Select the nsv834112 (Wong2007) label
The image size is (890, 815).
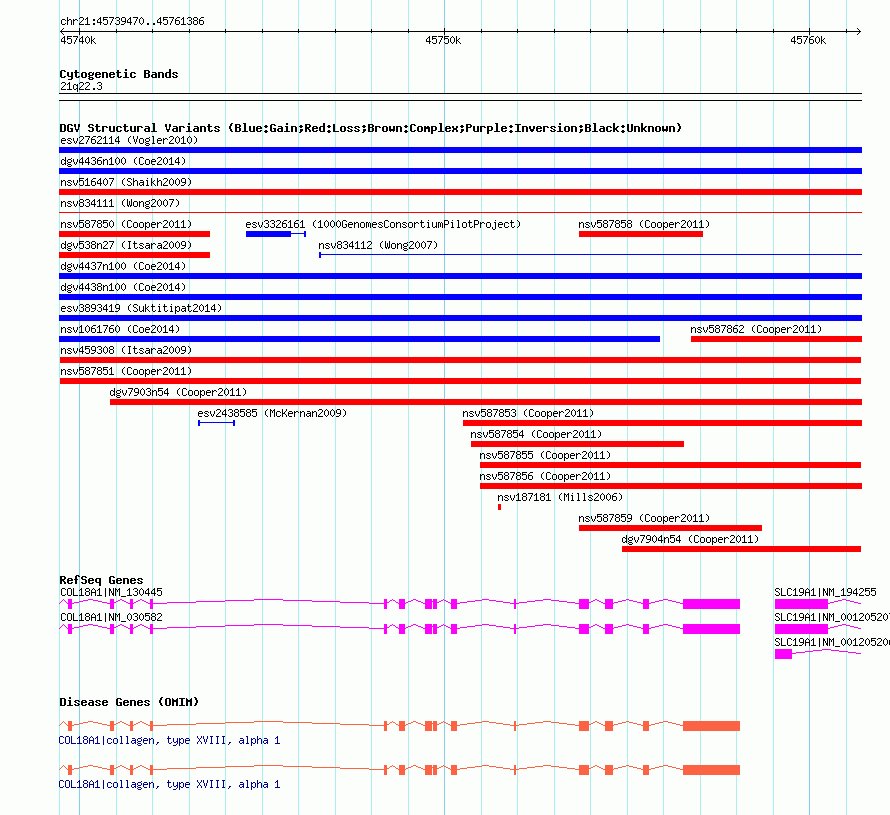(378, 245)
